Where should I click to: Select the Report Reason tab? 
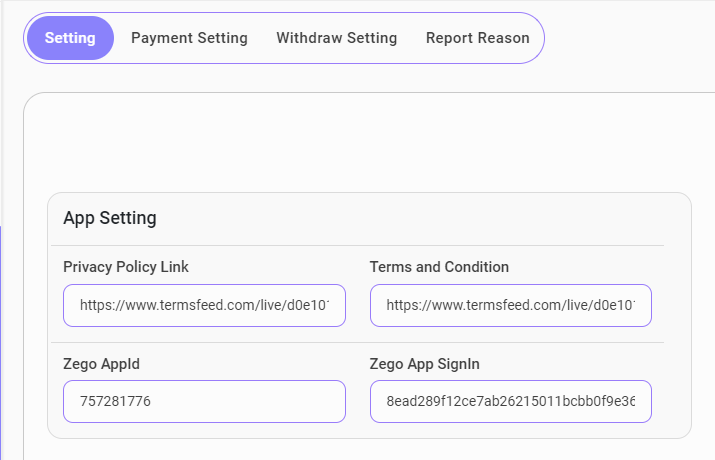477,38
